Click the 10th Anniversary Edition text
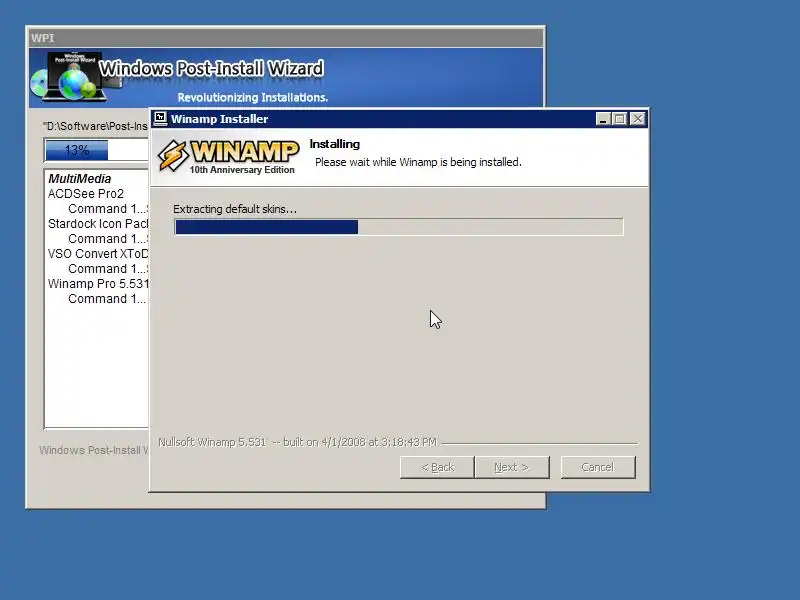The image size is (800, 600). click(242, 170)
